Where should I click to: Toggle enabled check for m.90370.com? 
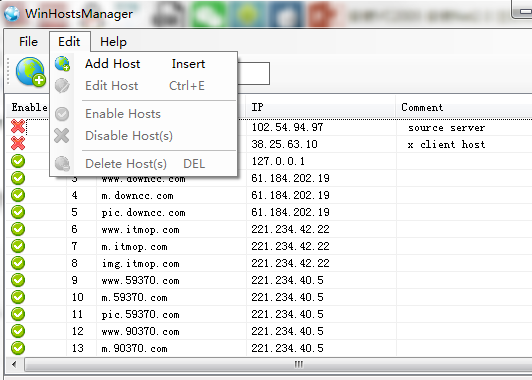(18, 348)
